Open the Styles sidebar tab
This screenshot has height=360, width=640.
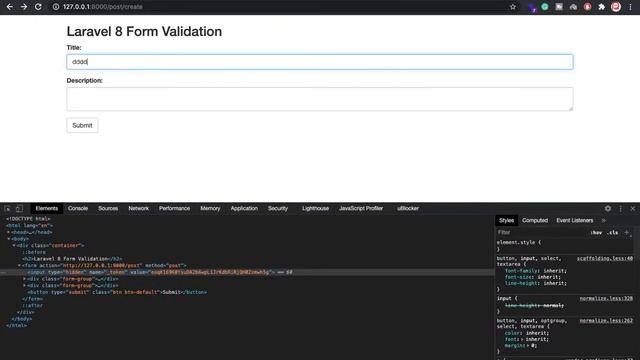506,220
